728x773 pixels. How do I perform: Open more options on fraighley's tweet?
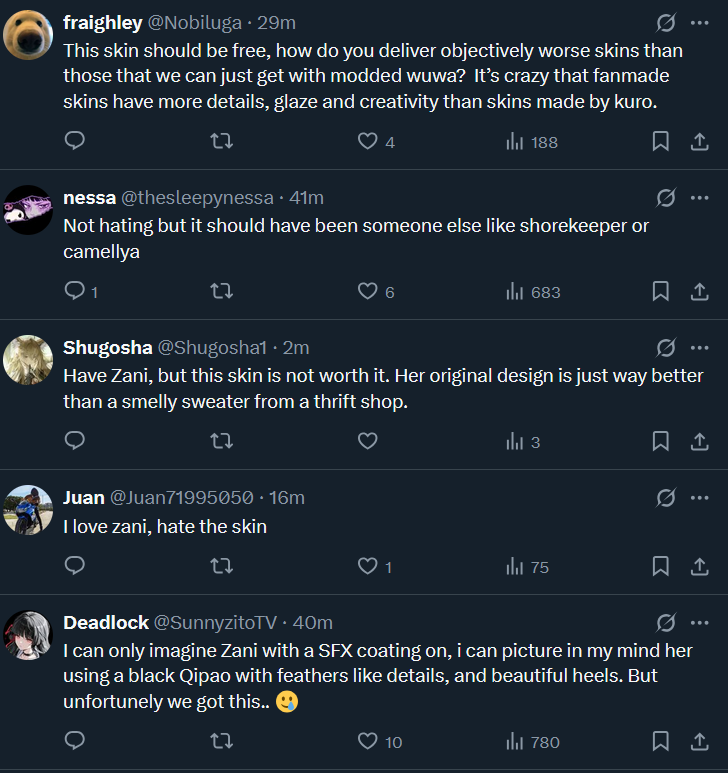click(x=699, y=22)
